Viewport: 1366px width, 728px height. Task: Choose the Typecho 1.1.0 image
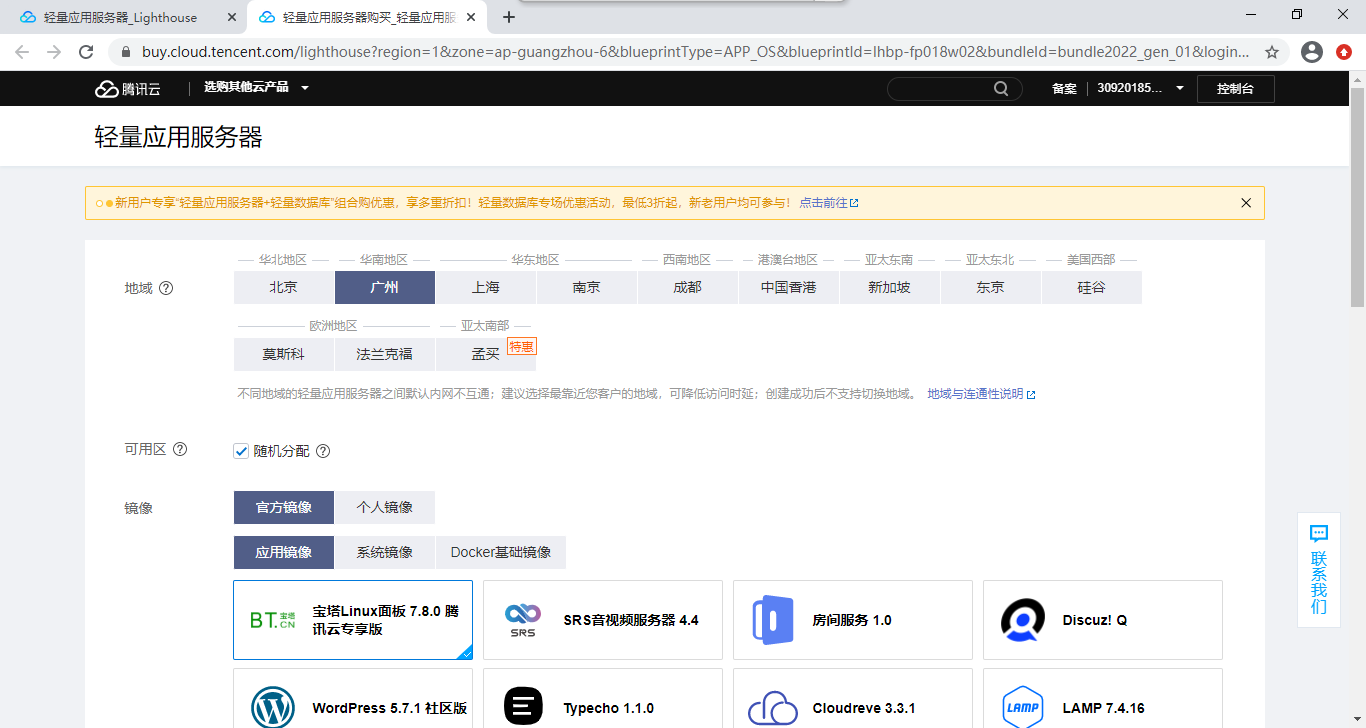tap(602, 706)
